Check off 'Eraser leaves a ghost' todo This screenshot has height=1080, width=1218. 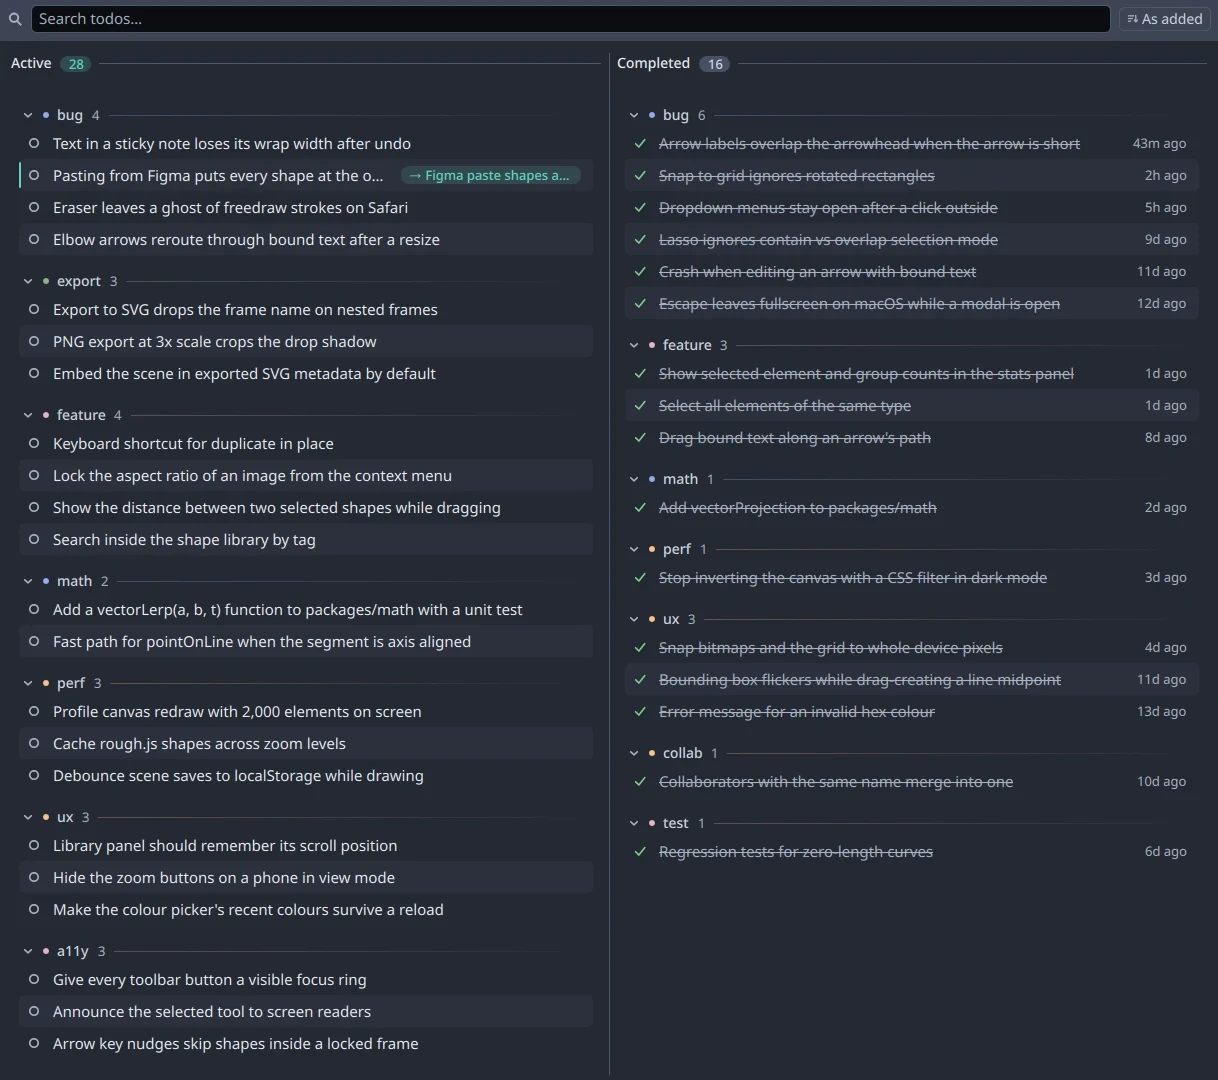34,207
